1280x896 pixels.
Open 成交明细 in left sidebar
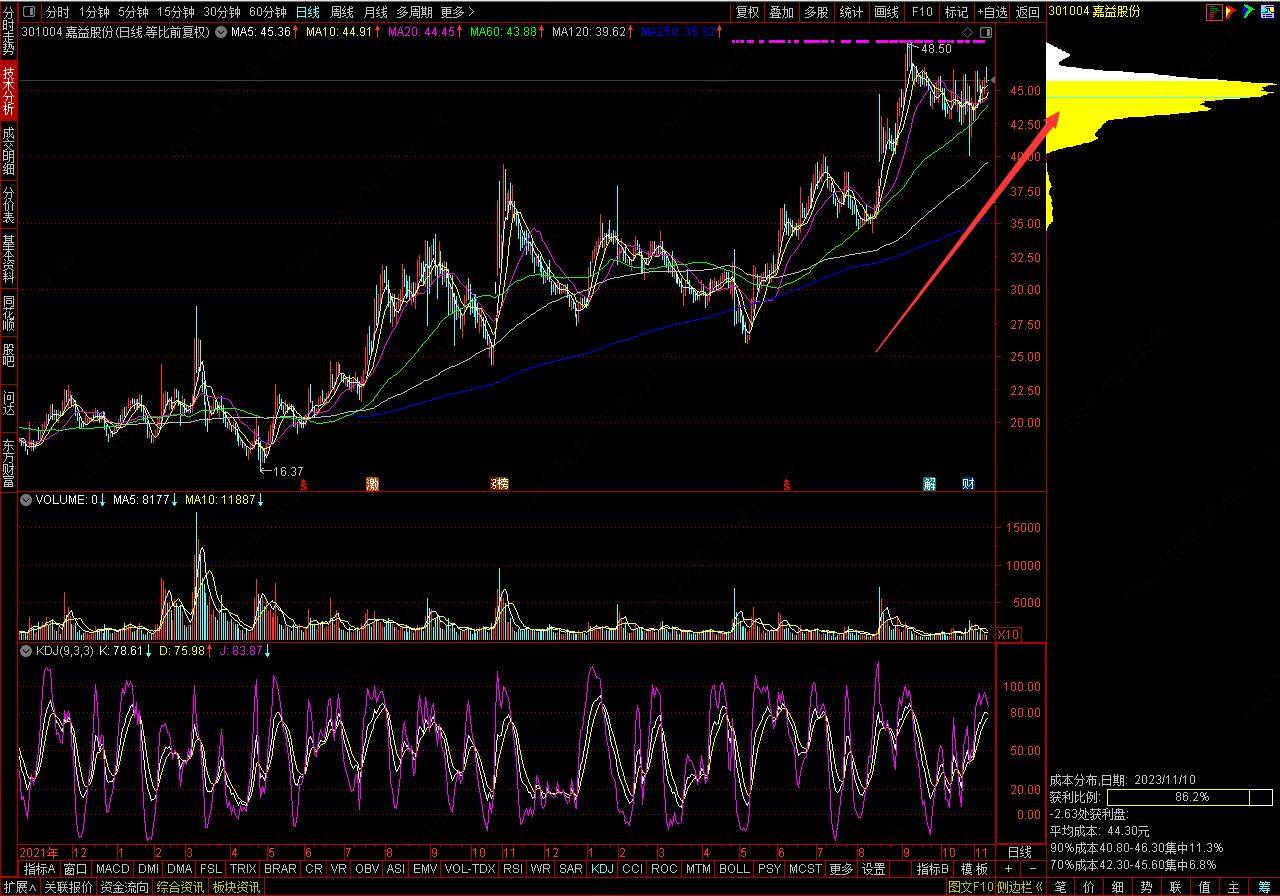pos(8,150)
